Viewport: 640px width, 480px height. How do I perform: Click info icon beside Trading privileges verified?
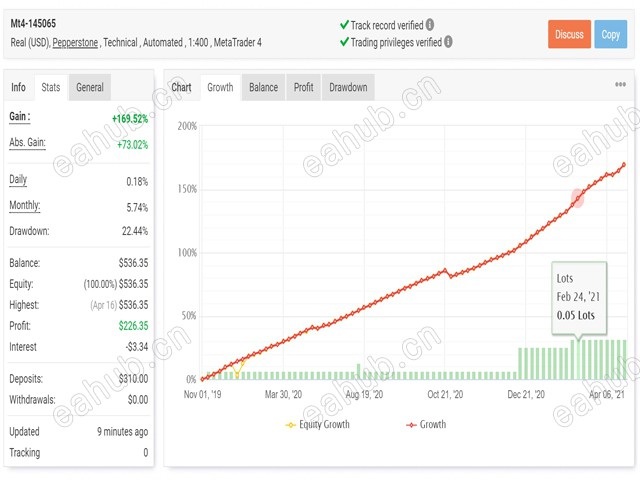pyautogui.click(x=447, y=42)
